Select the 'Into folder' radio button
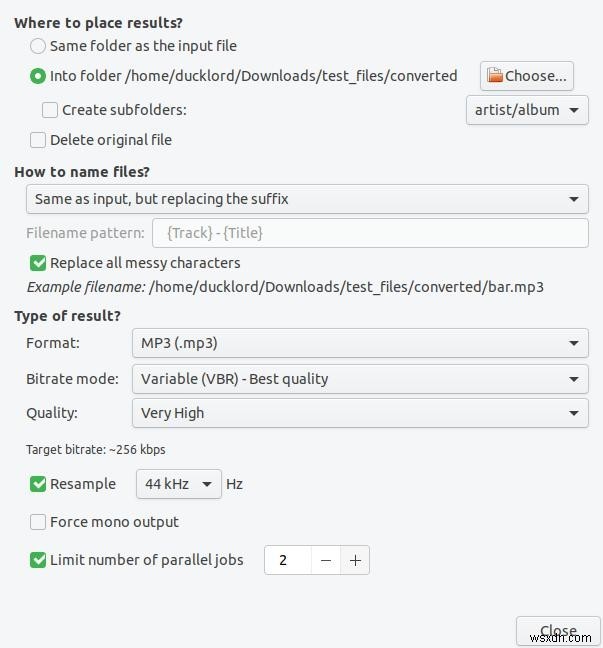 pos(38,76)
